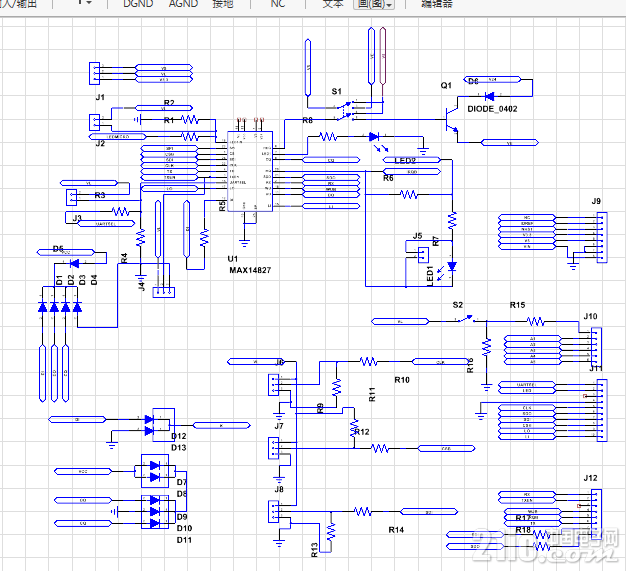
Task: Click the R4 designator label
Action: tap(124, 258)
